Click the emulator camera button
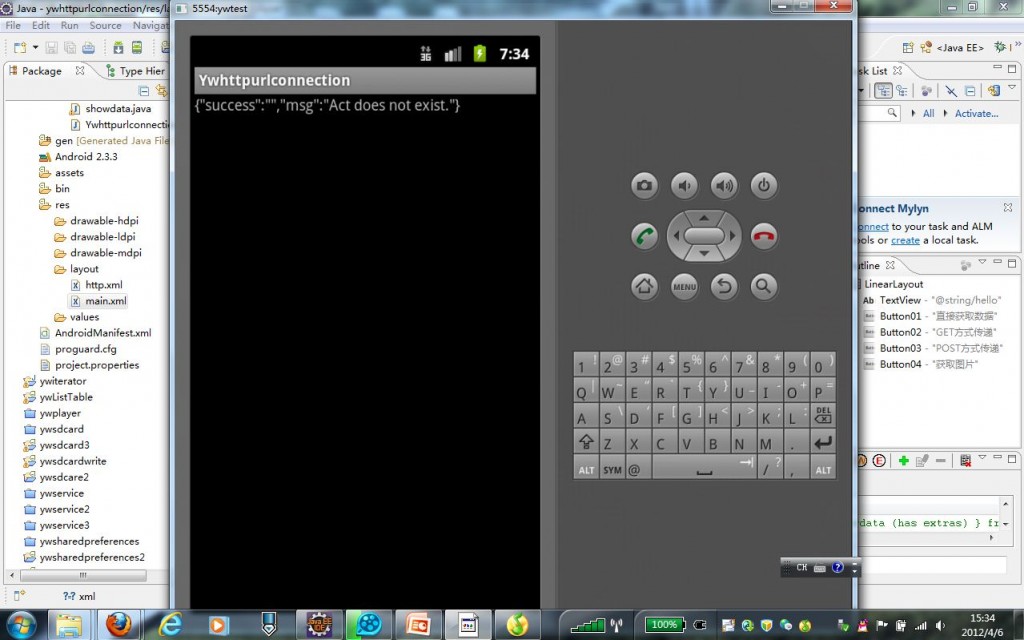Viewport: 1024px width, 640px height. point(644,185)
